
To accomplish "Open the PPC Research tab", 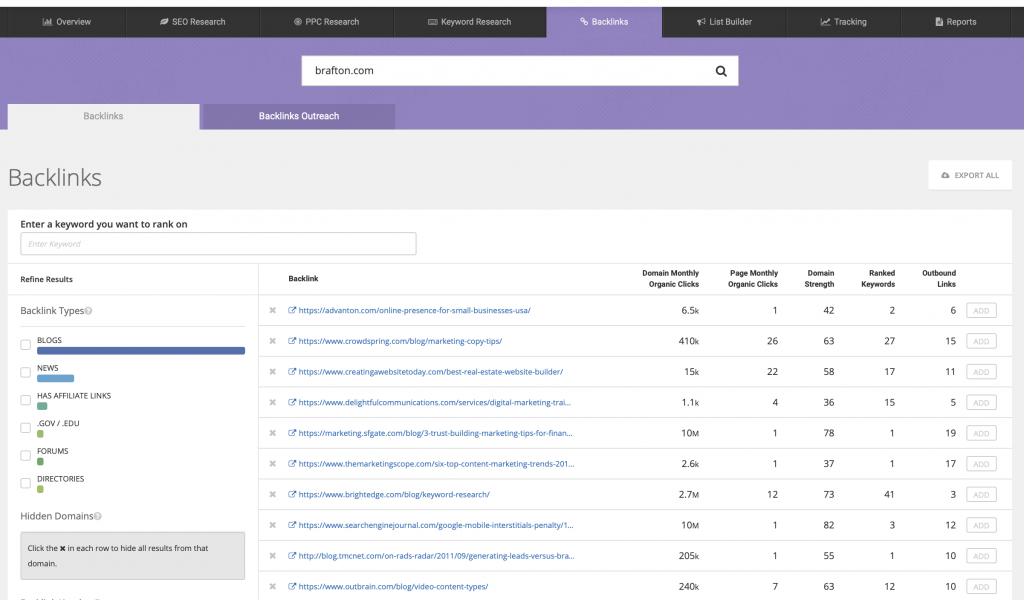I will pos(326,22).
